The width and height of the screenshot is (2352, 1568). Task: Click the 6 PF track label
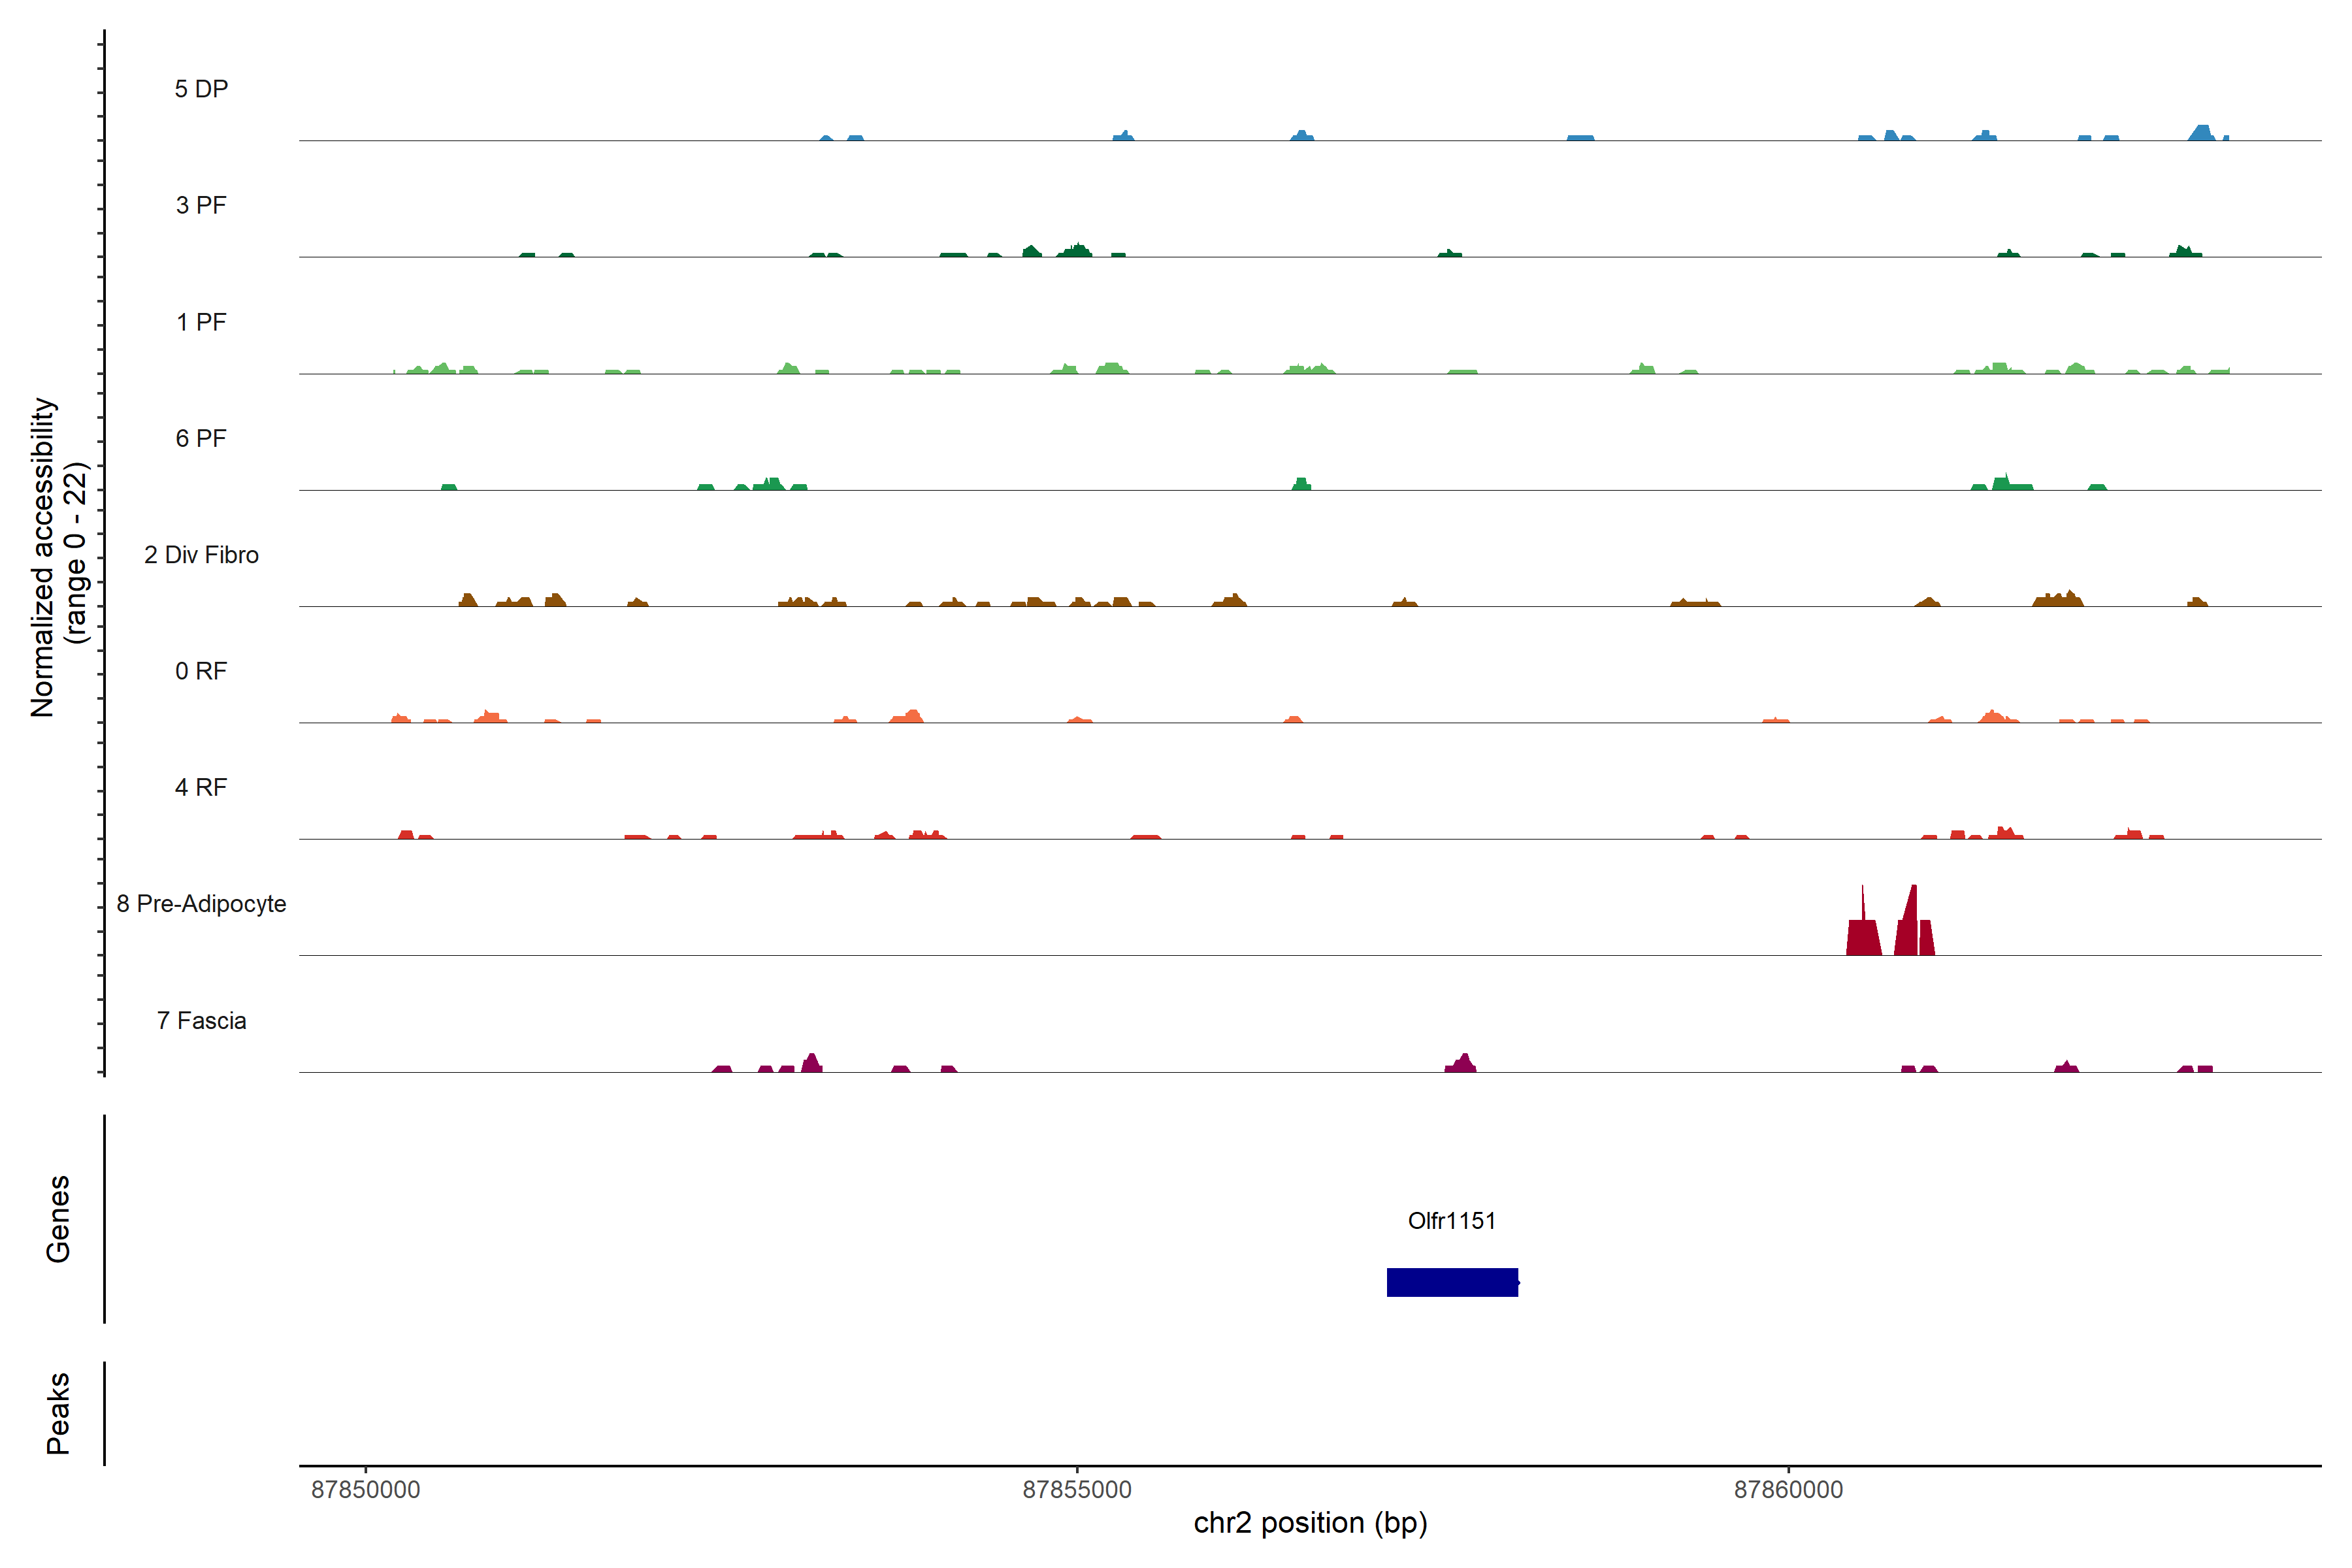click(201, 438)
